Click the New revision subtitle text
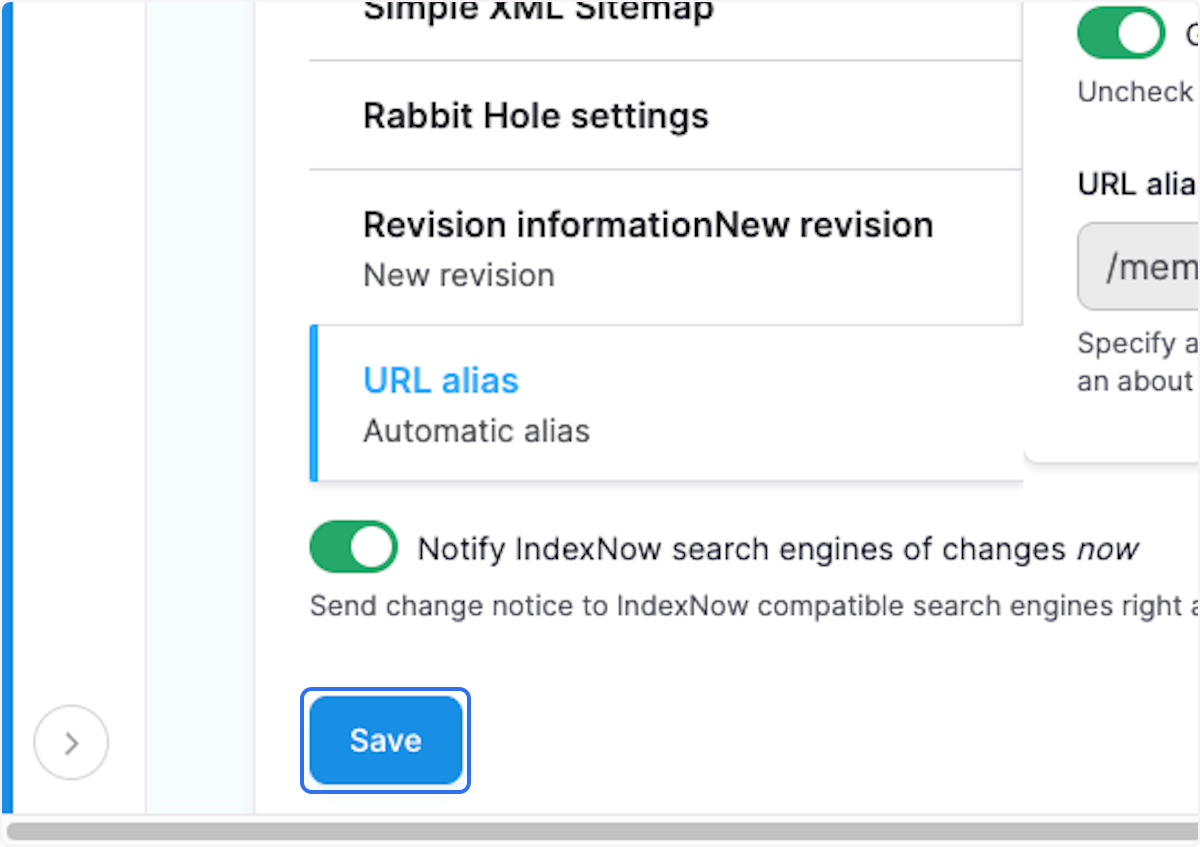This screenshot has width=1200, height=847. coord(459,275)
